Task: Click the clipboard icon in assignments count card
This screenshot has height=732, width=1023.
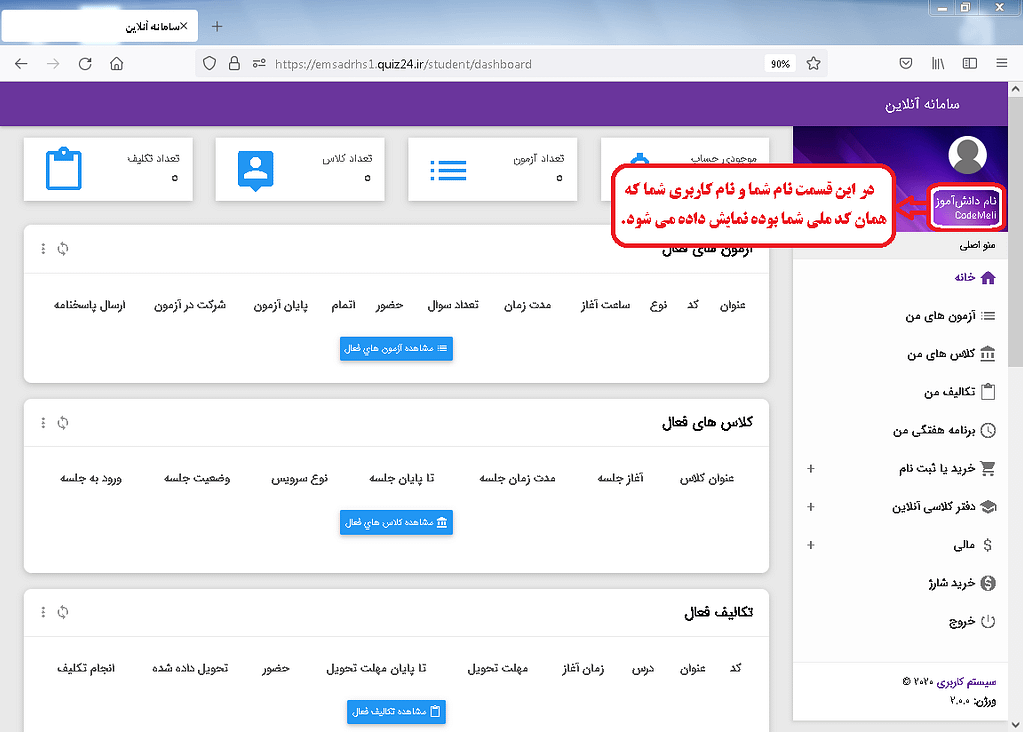Action: pos(64,169)
